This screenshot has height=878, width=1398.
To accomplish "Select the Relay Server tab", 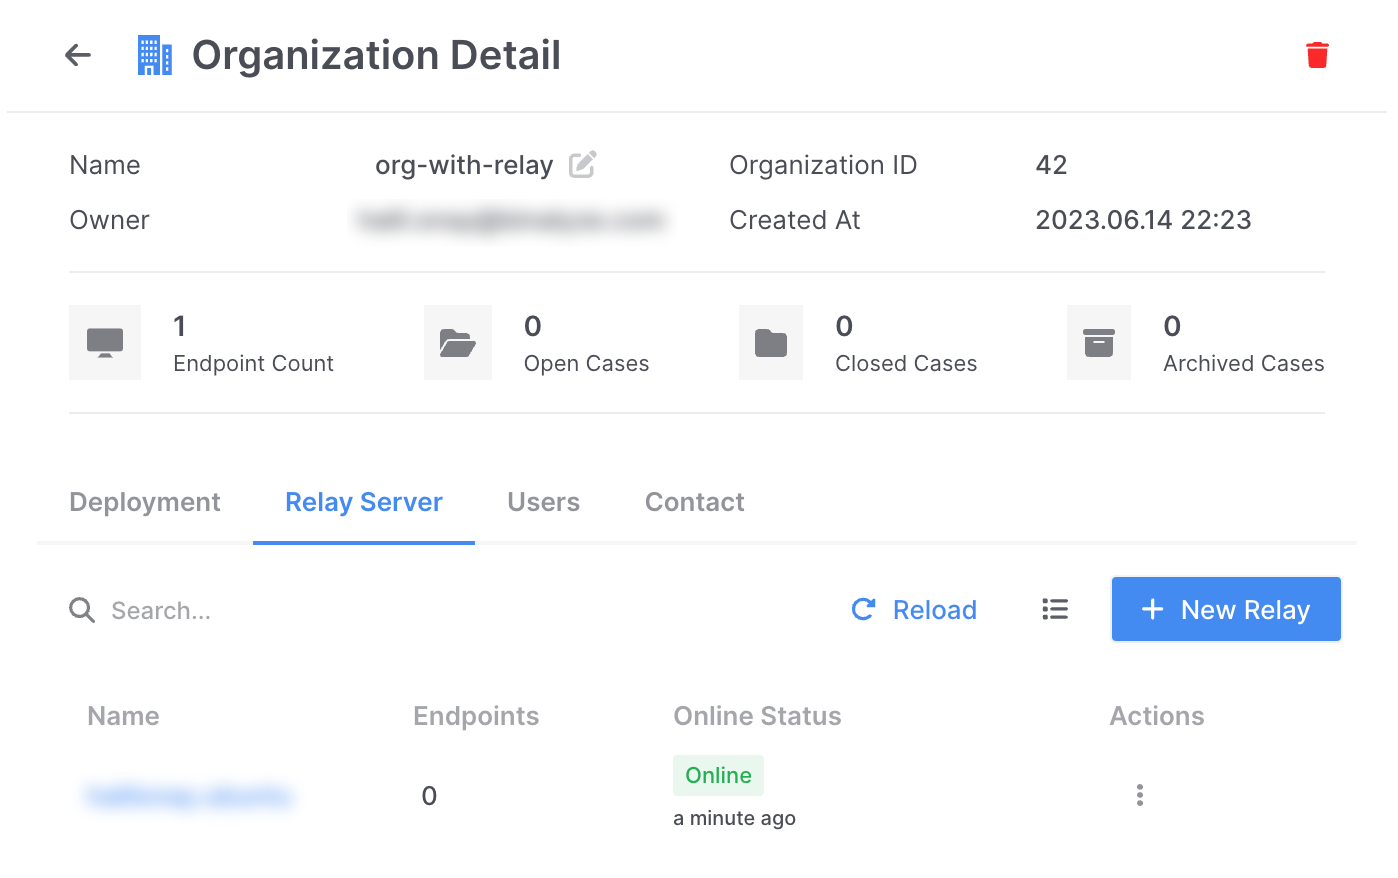I will point(364,502).
